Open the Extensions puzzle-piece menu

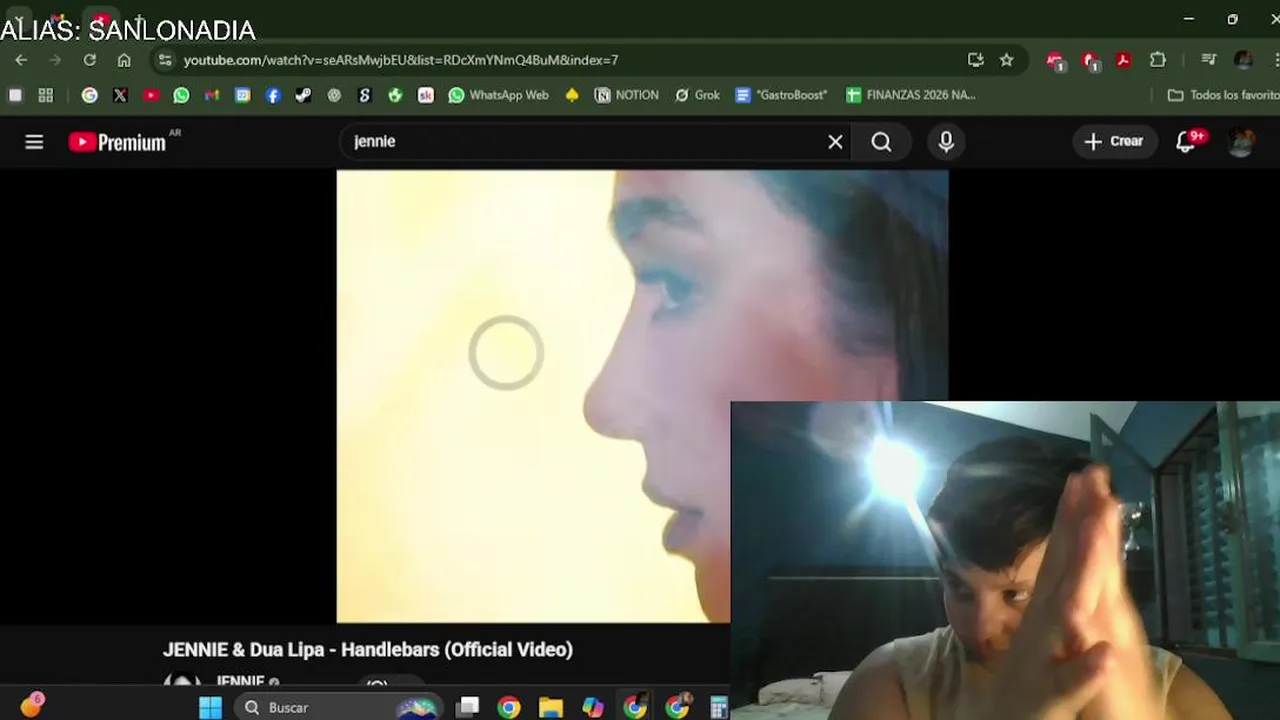(1158, 60)
